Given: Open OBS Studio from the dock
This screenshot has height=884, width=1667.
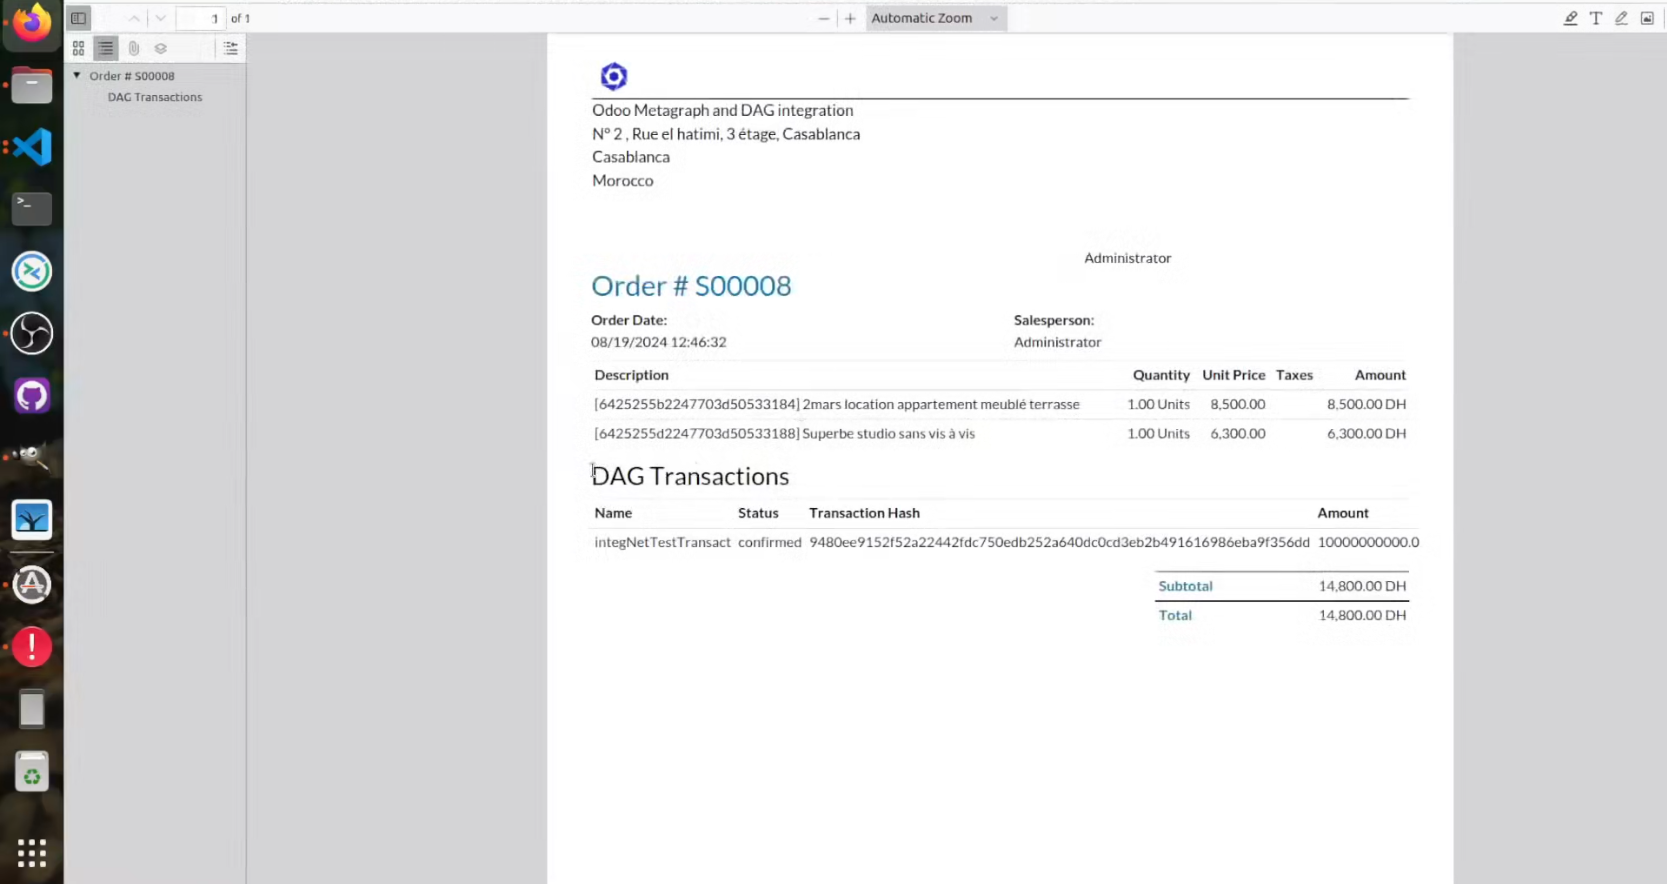Looking at the screenshot, I should (x=32, y=333).
